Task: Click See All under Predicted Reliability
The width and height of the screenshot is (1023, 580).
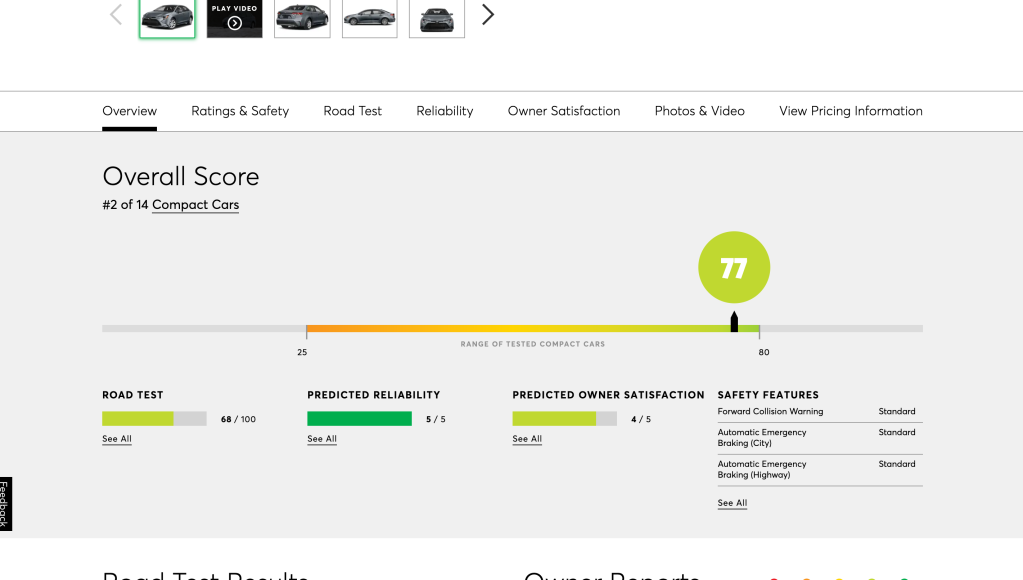Action: click(x=322, y=439)
